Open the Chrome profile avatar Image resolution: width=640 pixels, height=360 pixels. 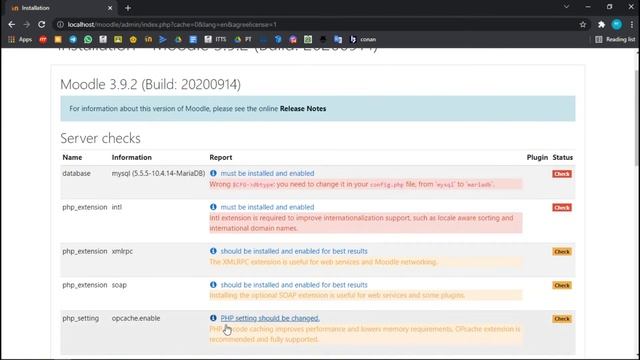pyautogui.click(x=617, y=24)
